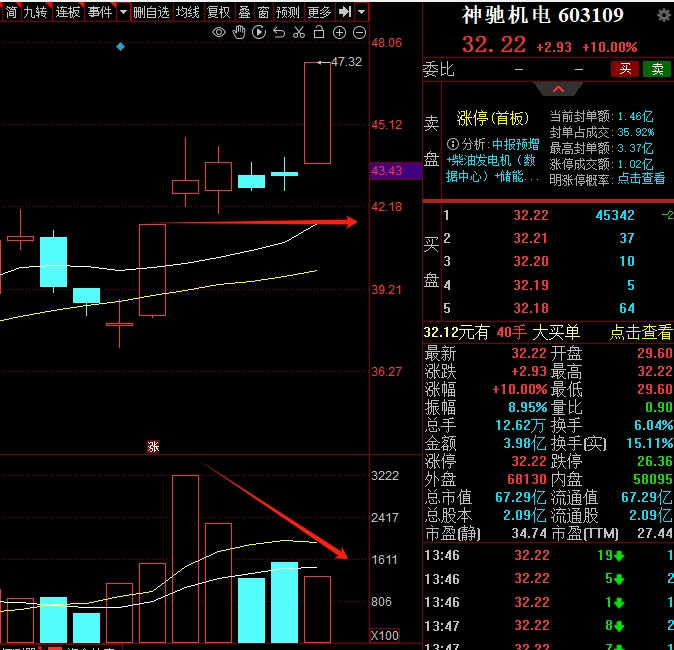674x650 pixels.
Task: Select bid level 1 price 32.22
Action: (531, 215)
